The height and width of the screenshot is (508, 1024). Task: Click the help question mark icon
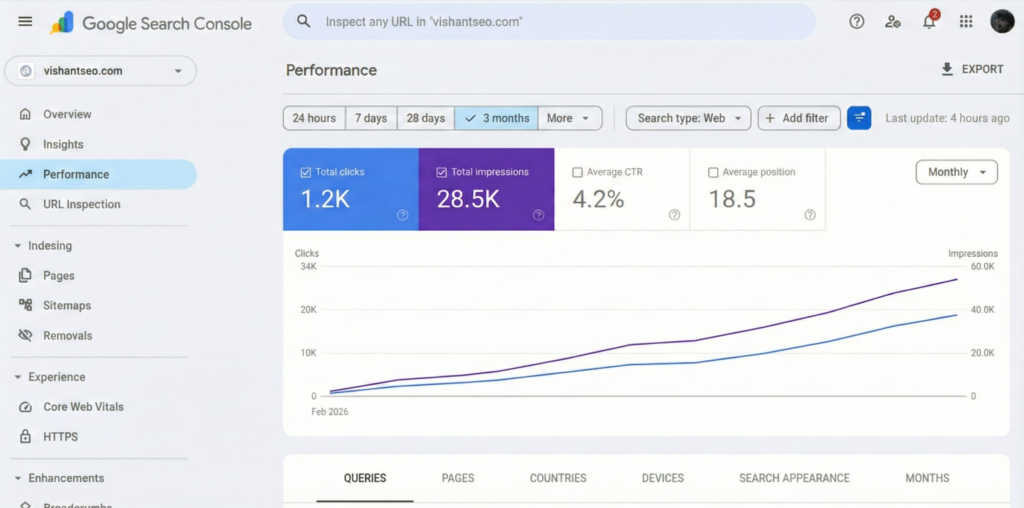tap(856, 22)
